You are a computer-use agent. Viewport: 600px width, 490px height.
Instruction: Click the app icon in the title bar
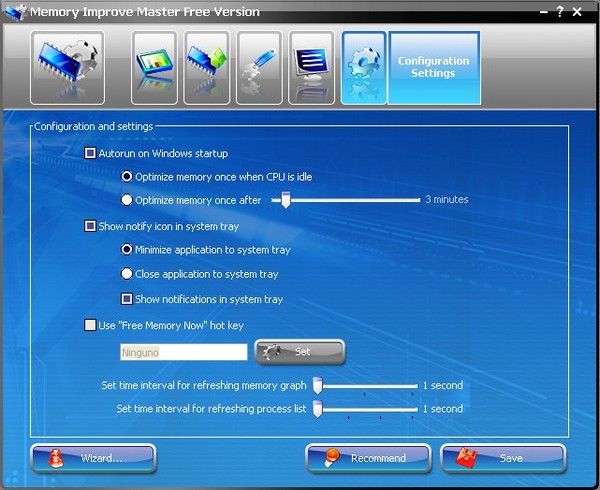tap(14, 12)
